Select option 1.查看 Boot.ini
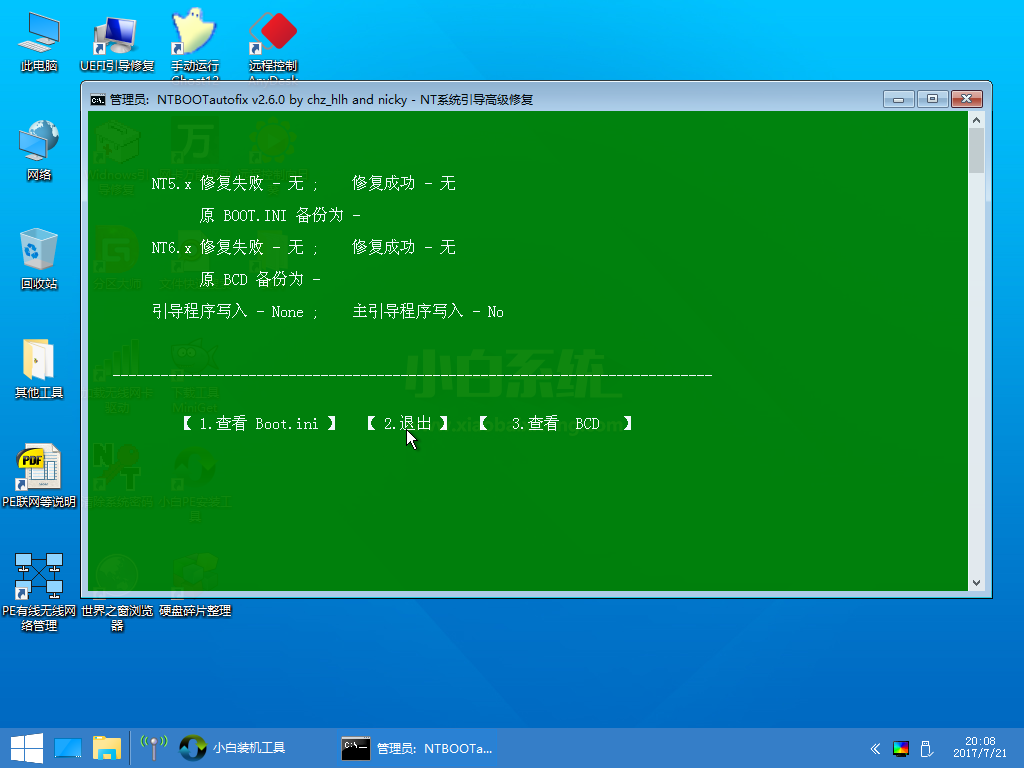 pos(258,424)
